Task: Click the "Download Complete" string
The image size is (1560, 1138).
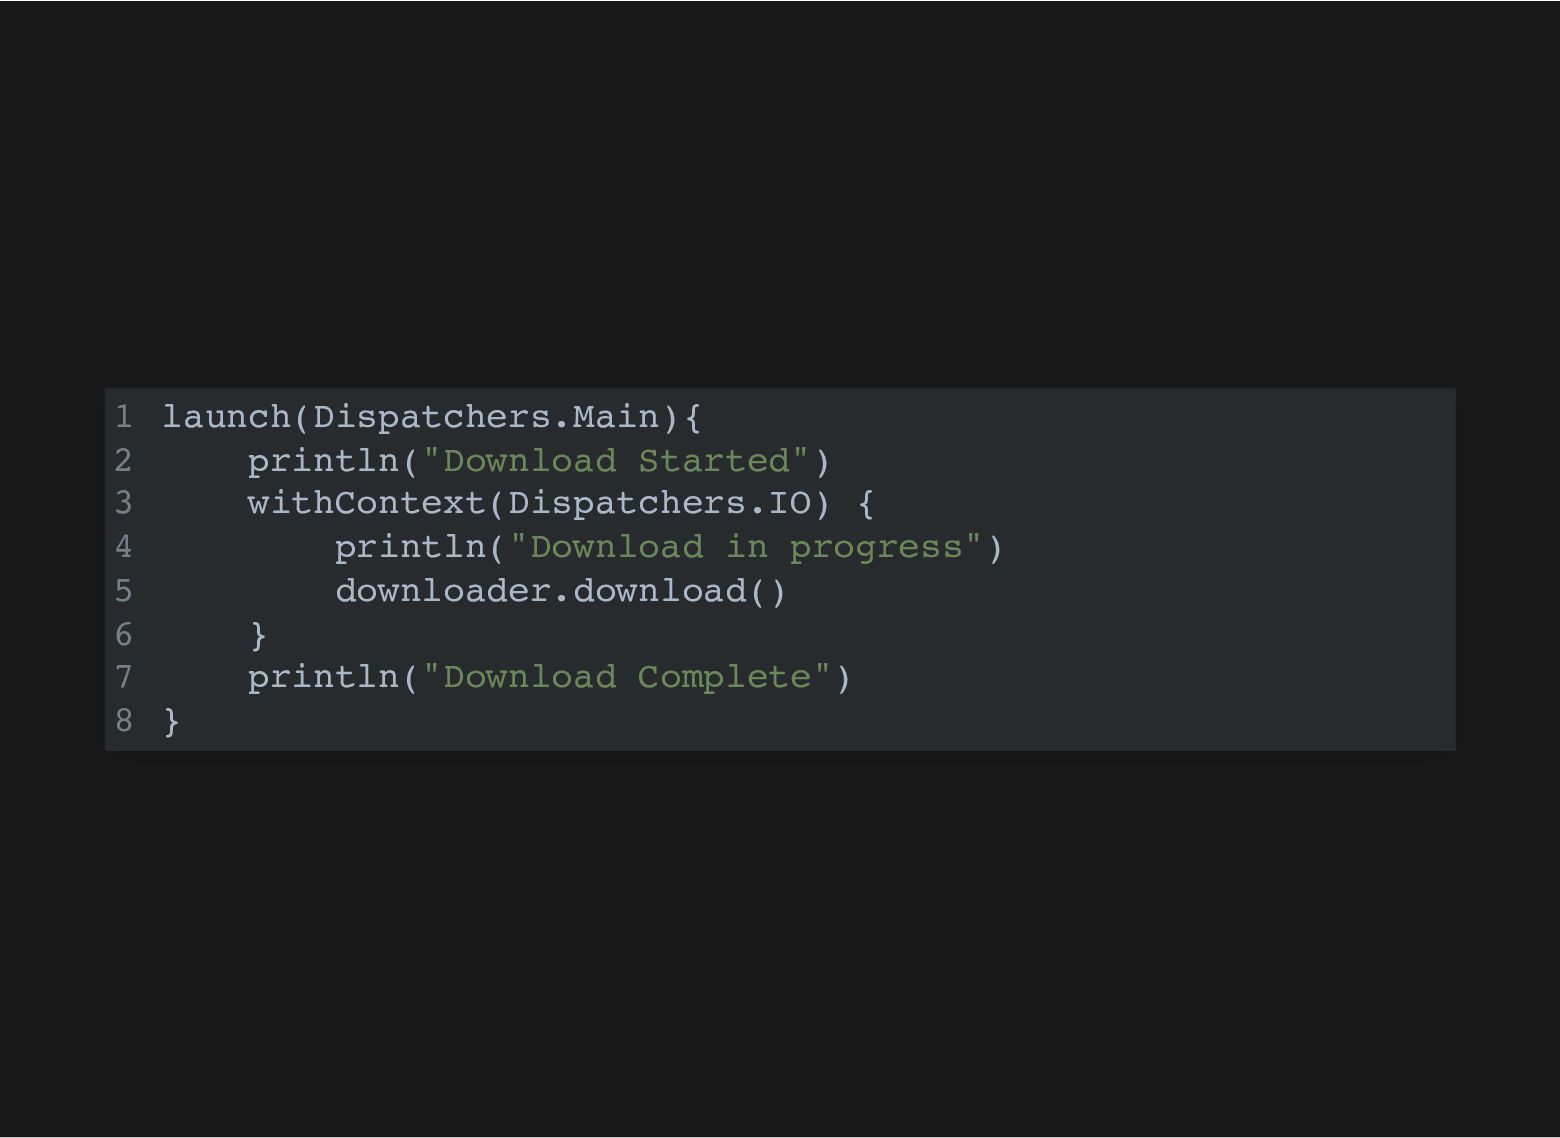Action: (x=627, y=677)
